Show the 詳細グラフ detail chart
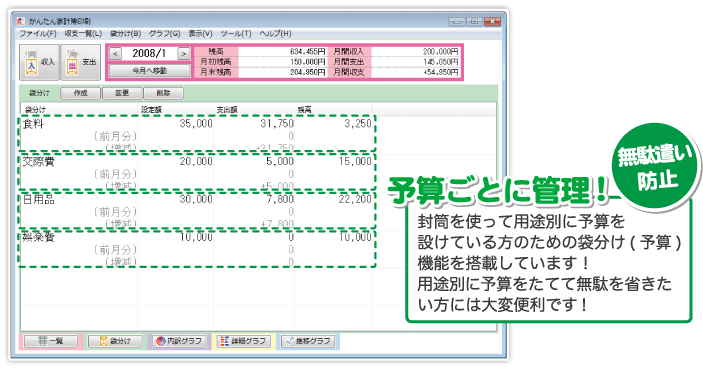 coord(244,341)
